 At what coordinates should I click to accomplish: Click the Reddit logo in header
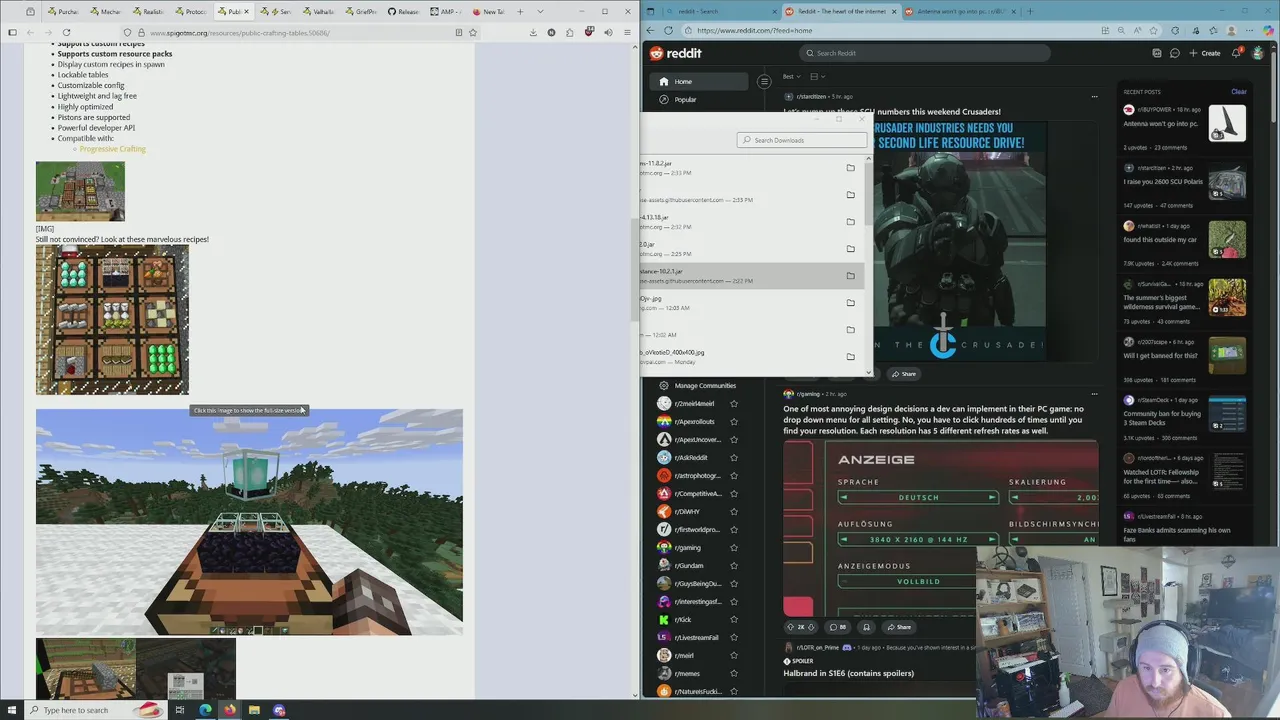pyautogui.click(x=676, y=53)
